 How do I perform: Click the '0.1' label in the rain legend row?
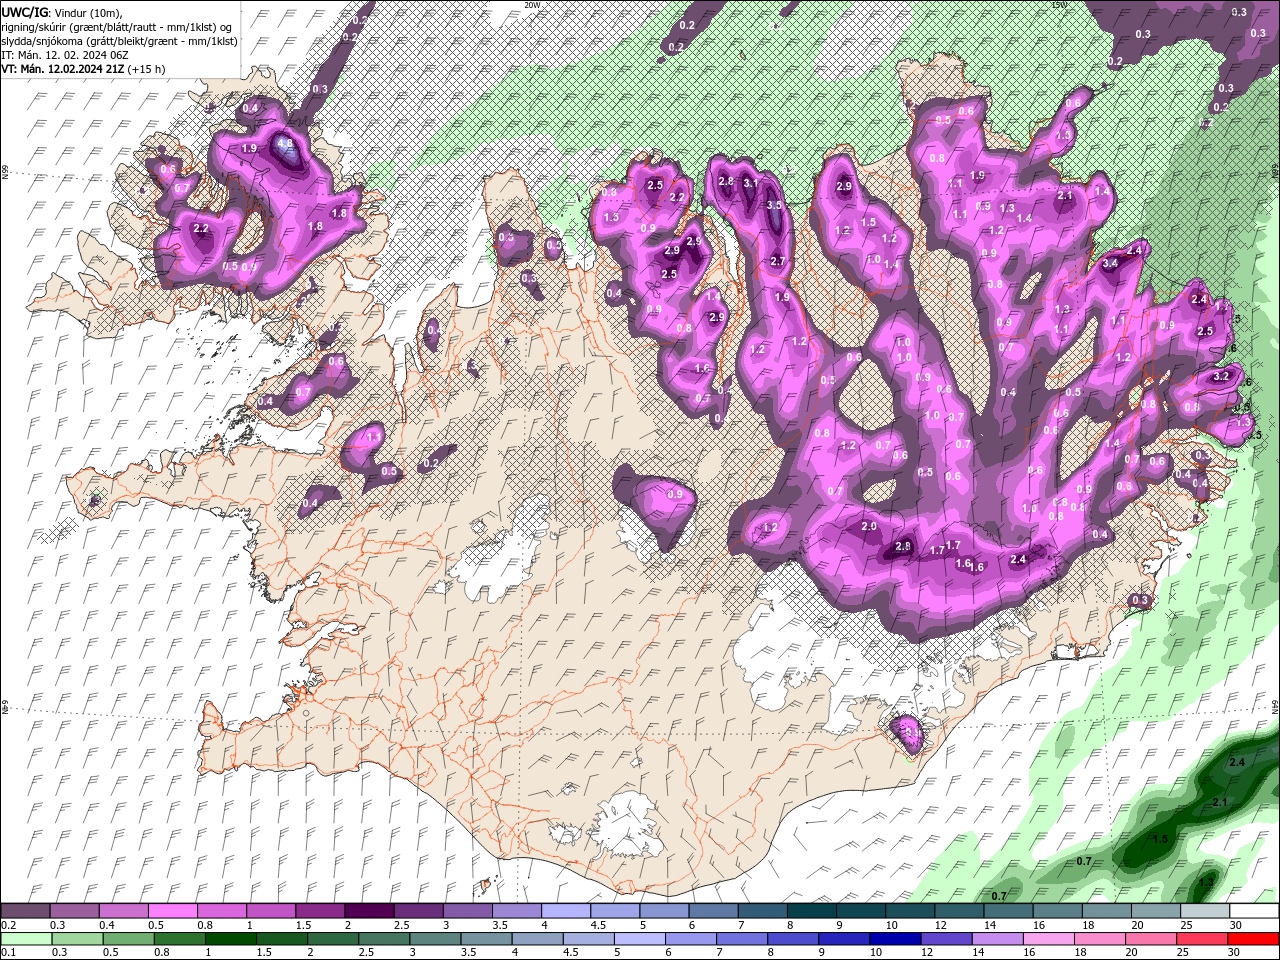click(x=9, y=952)
